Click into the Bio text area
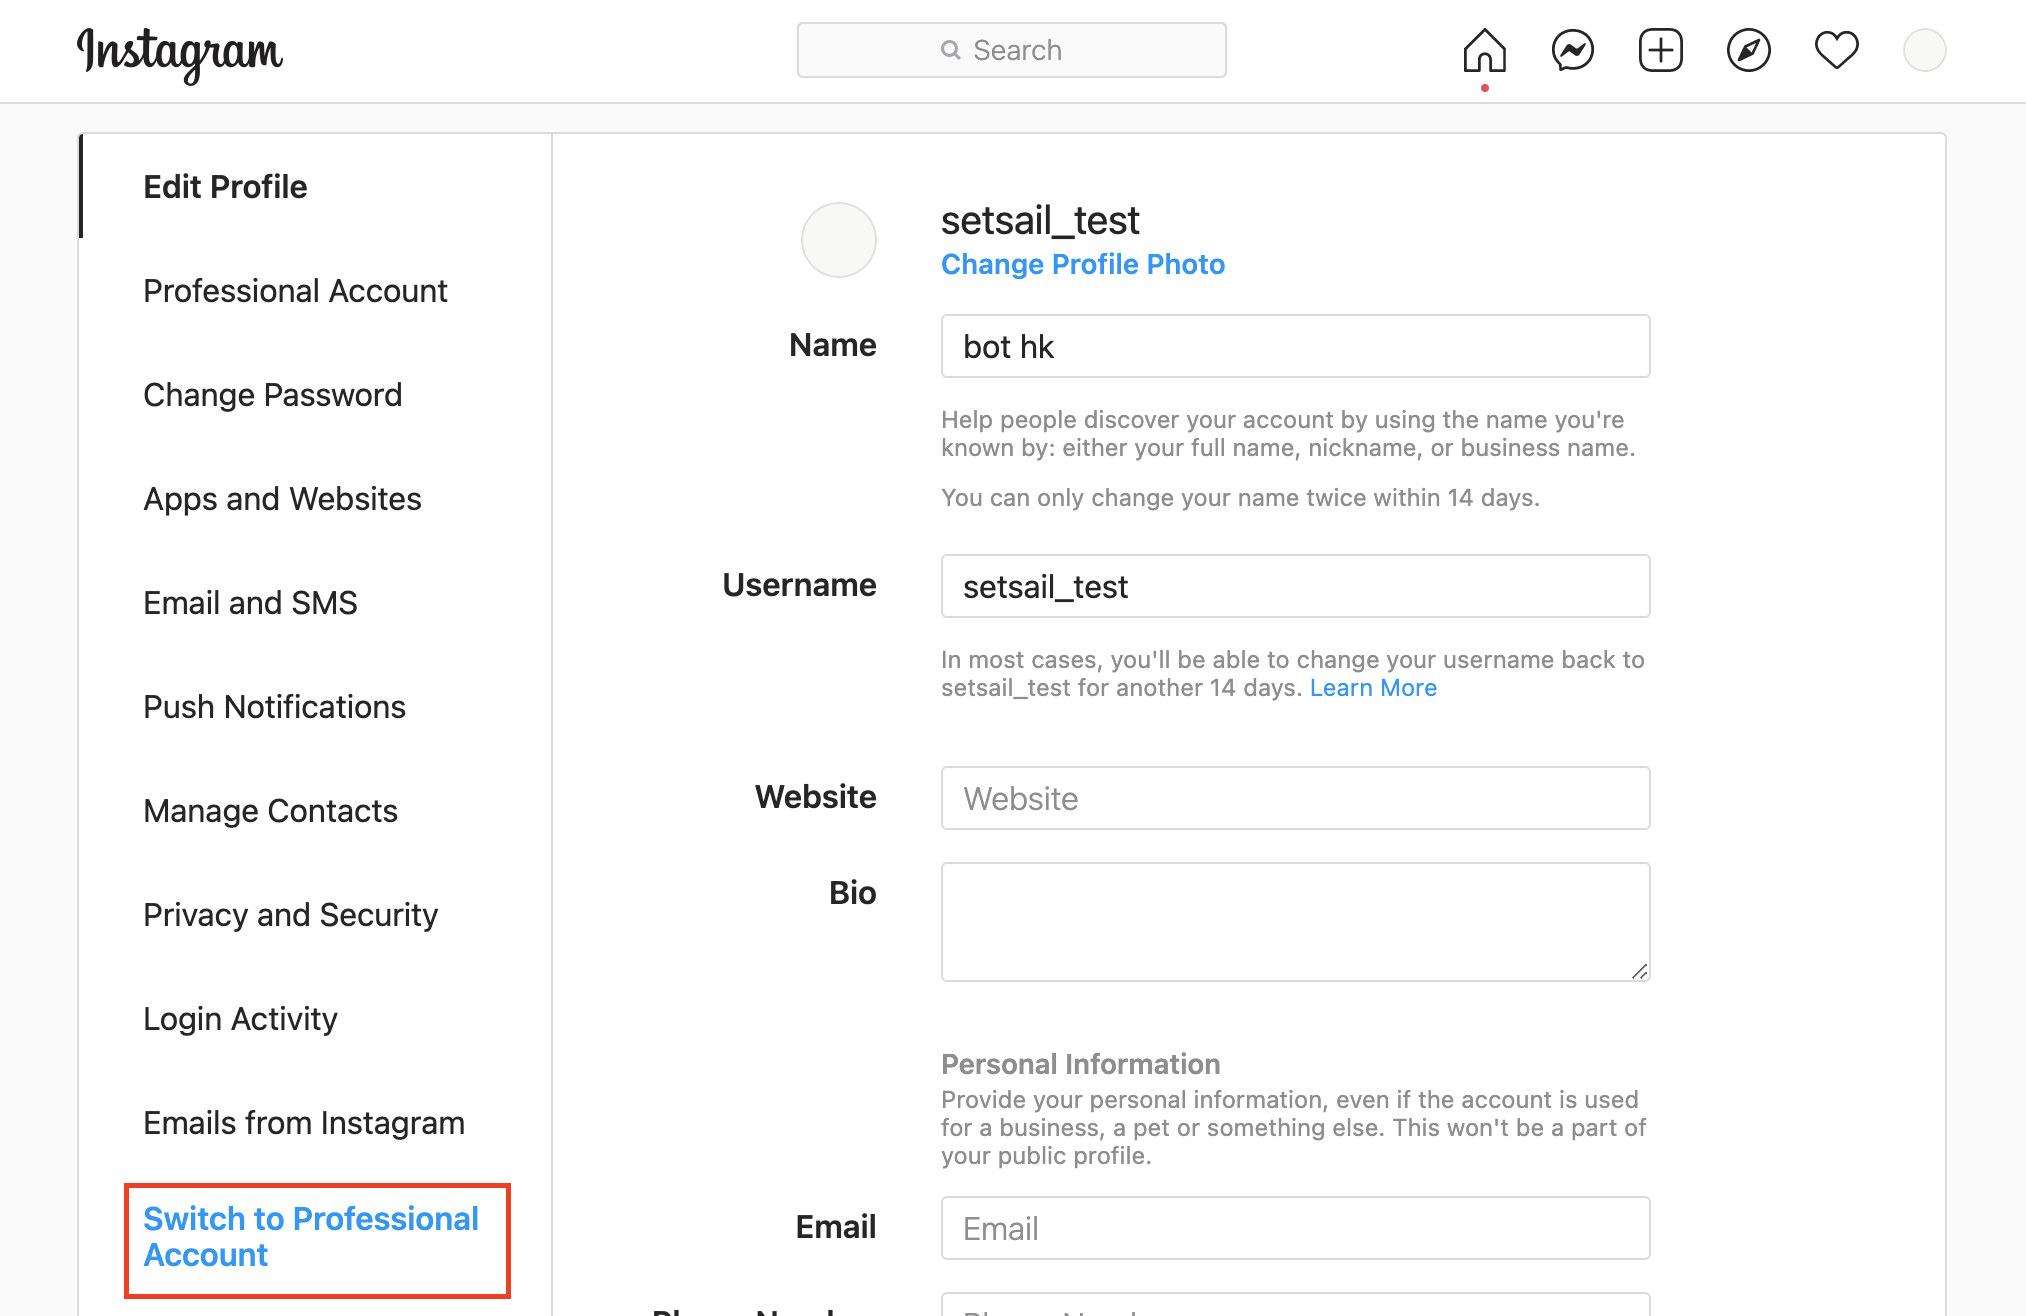 pyautogui.click(x=1295, y=922)
